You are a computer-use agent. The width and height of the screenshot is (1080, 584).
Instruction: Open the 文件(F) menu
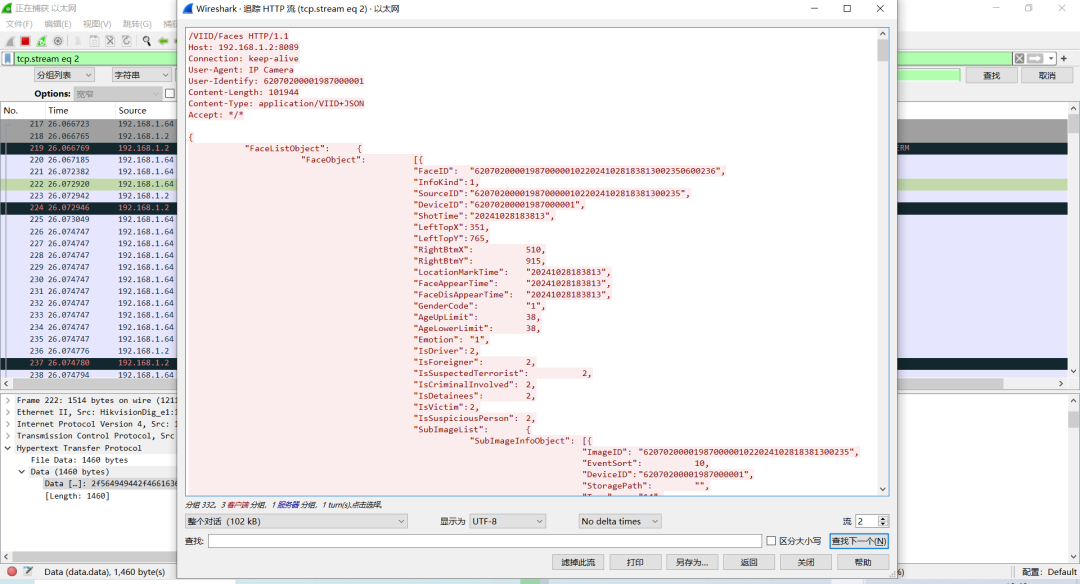(x=19, y=24)
